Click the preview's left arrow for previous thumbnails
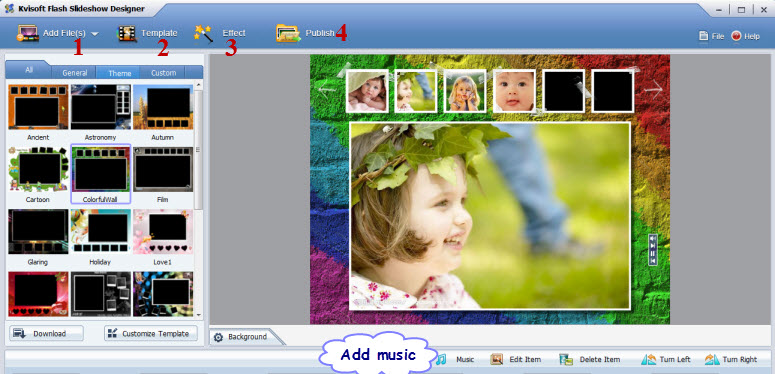775x374 pixels. 327,90
